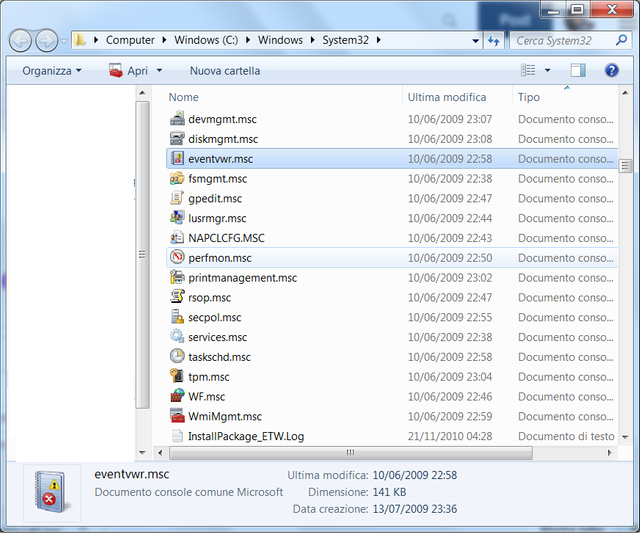The height and width of the screenshot is (535, 640).
Task: Select the perfmon.msc file name
Action: (x=220, y=258)
